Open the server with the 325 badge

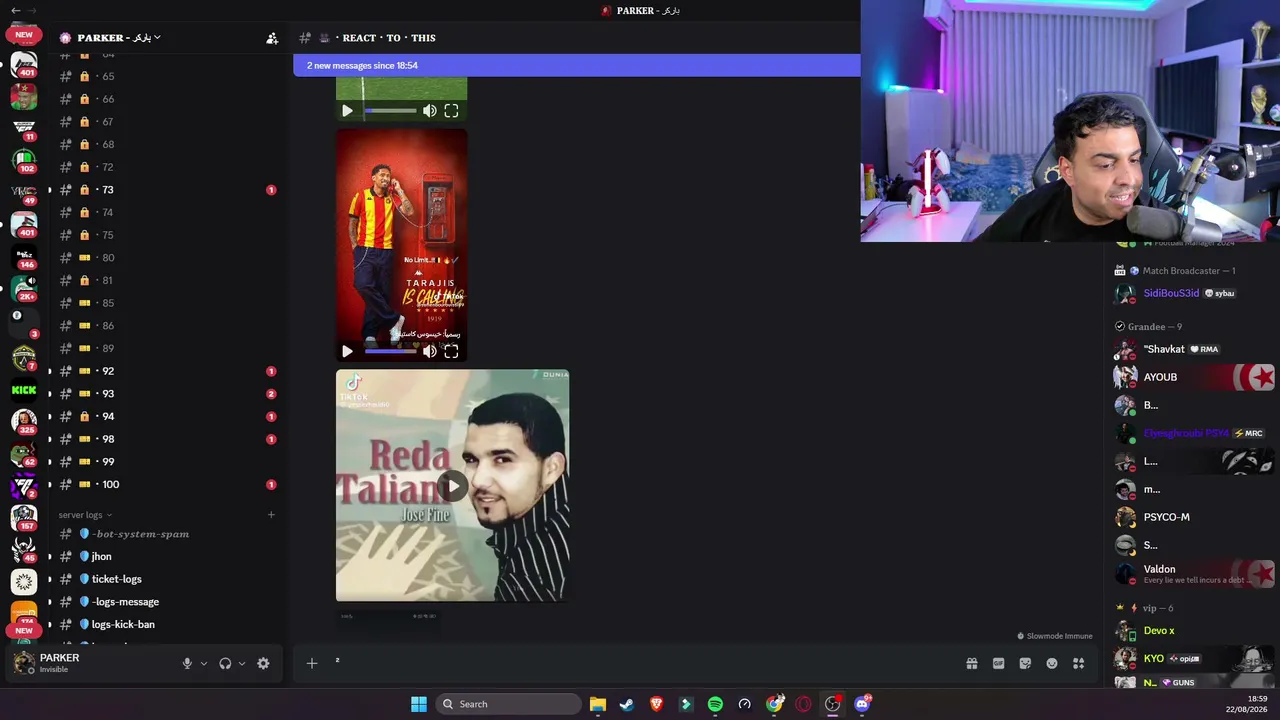(x=24, y=421)
